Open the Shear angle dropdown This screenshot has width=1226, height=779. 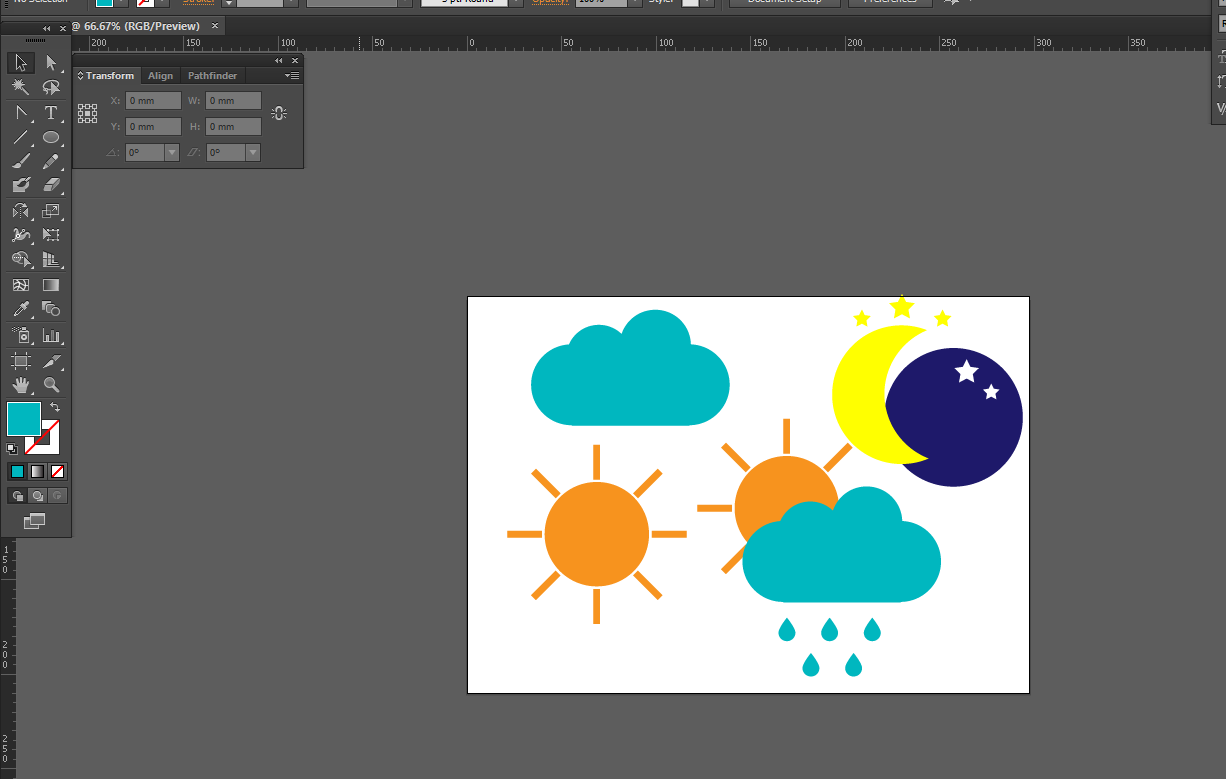click(253, 153)
